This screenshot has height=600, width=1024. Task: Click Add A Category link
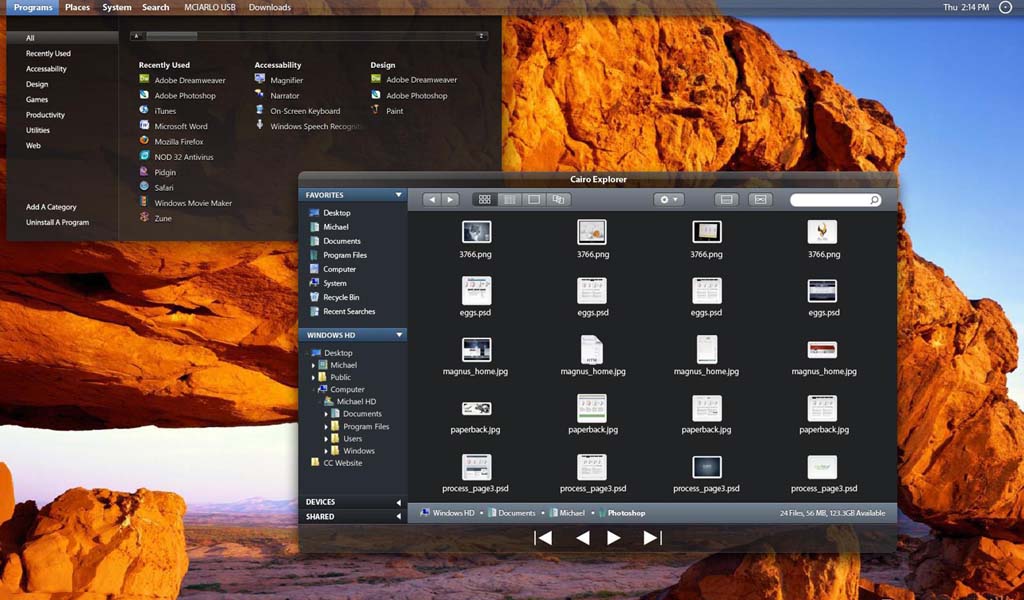[x=51, y=207]
